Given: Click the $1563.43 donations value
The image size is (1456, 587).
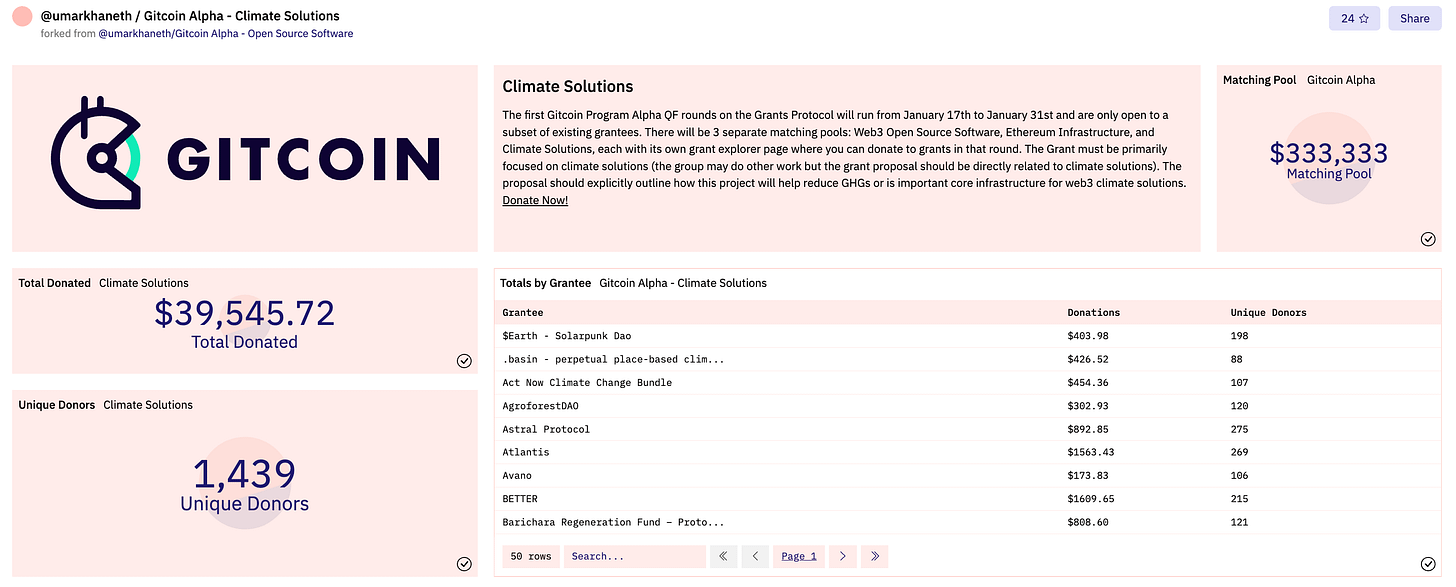Looking at the screenshot, I should [x=1091, y=452].
